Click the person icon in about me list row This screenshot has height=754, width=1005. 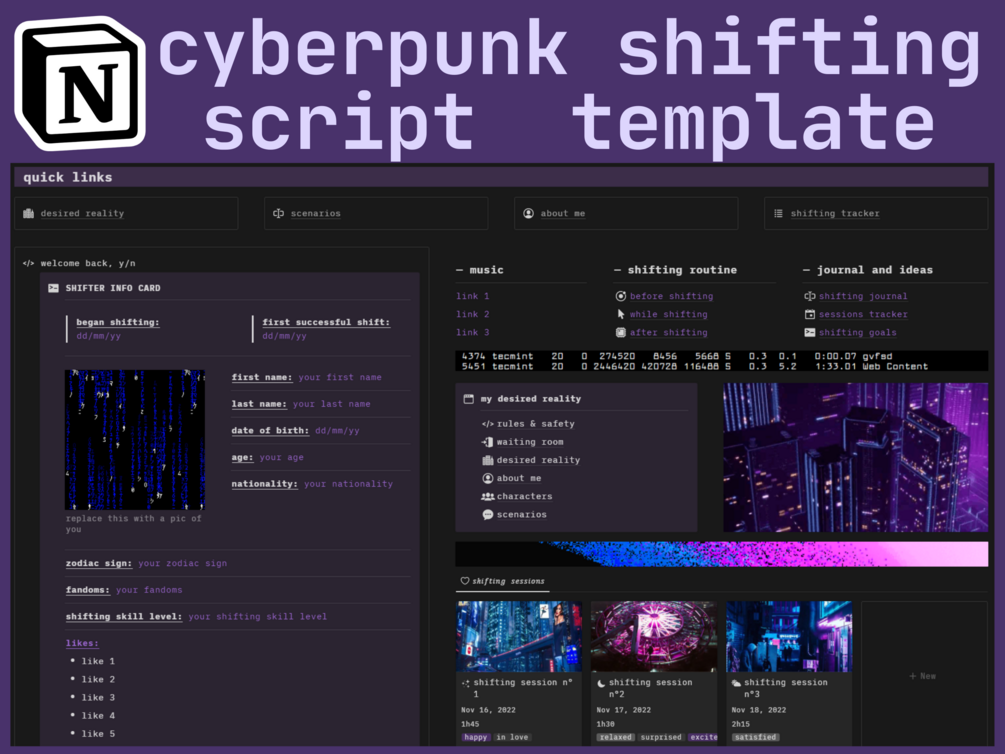coord(488,478)
